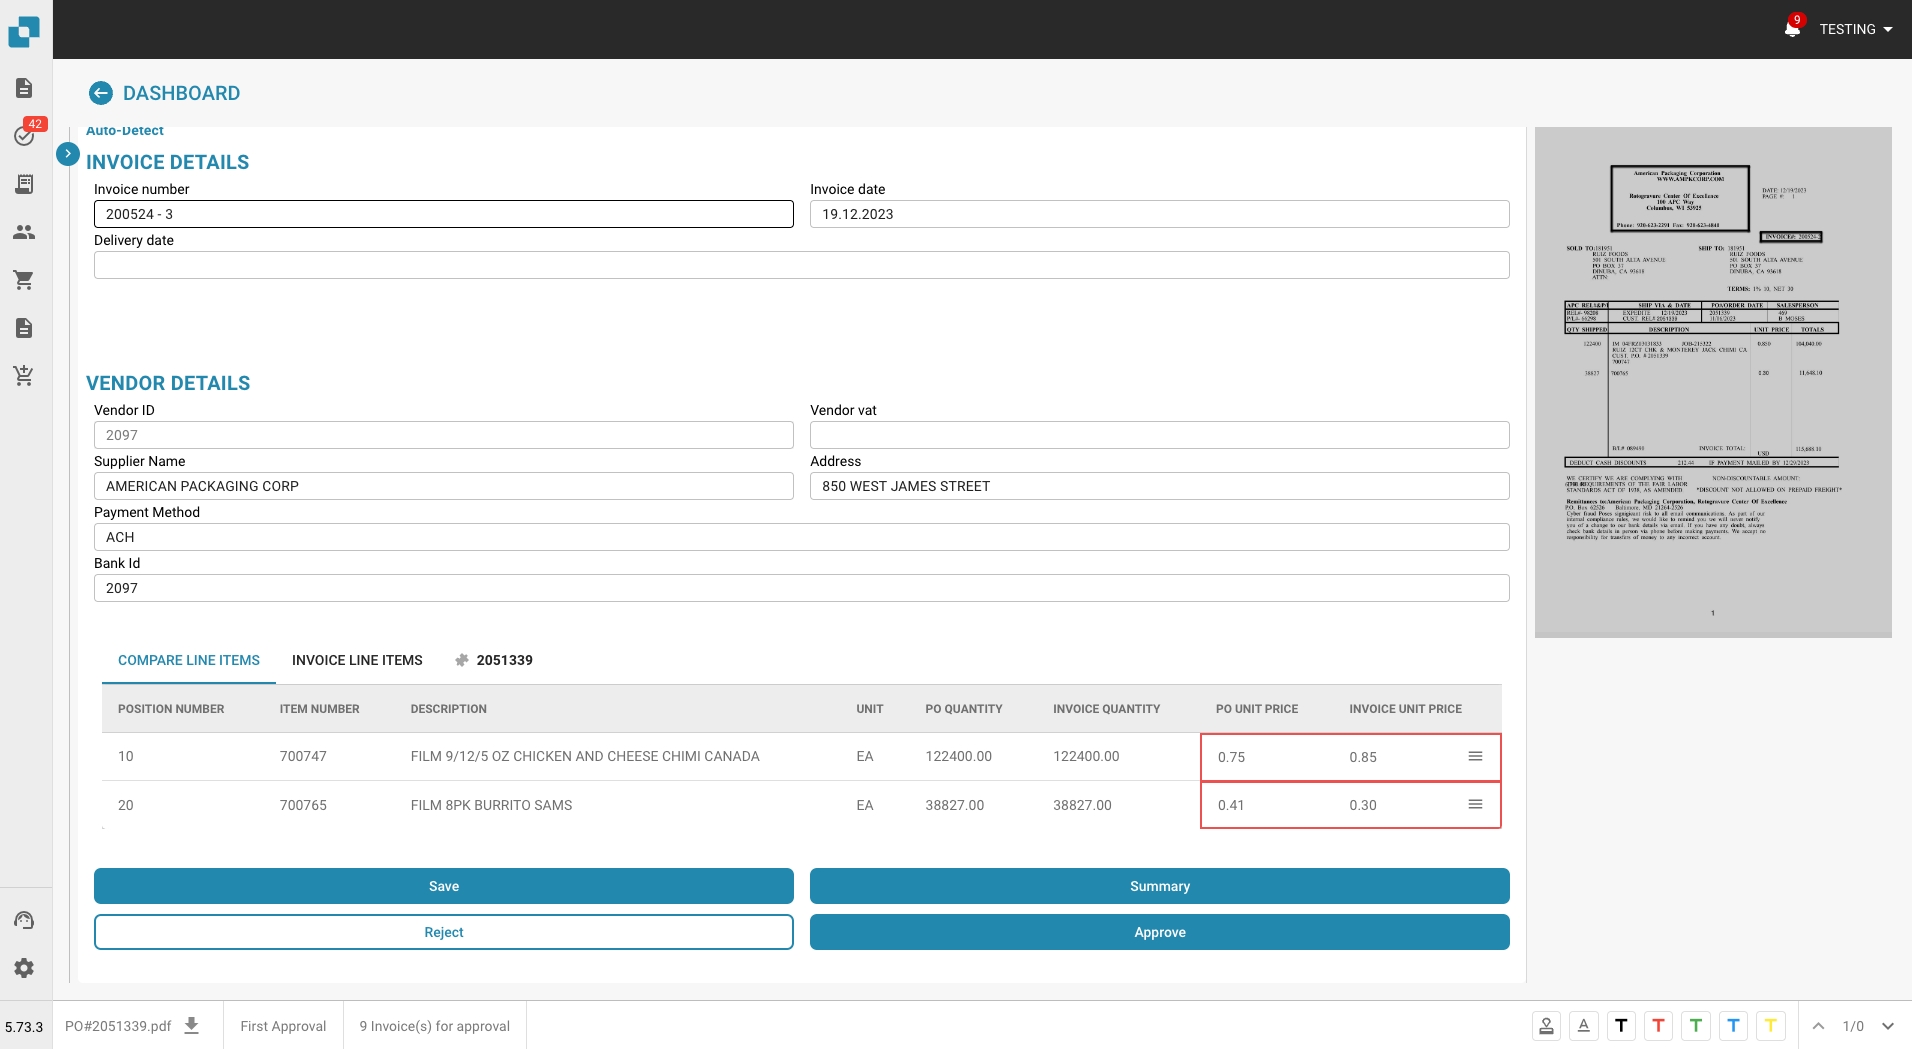Viewport: 1912px width, 1049px height.
Task: Click into the Delivery date field
Action: (801, 265)
